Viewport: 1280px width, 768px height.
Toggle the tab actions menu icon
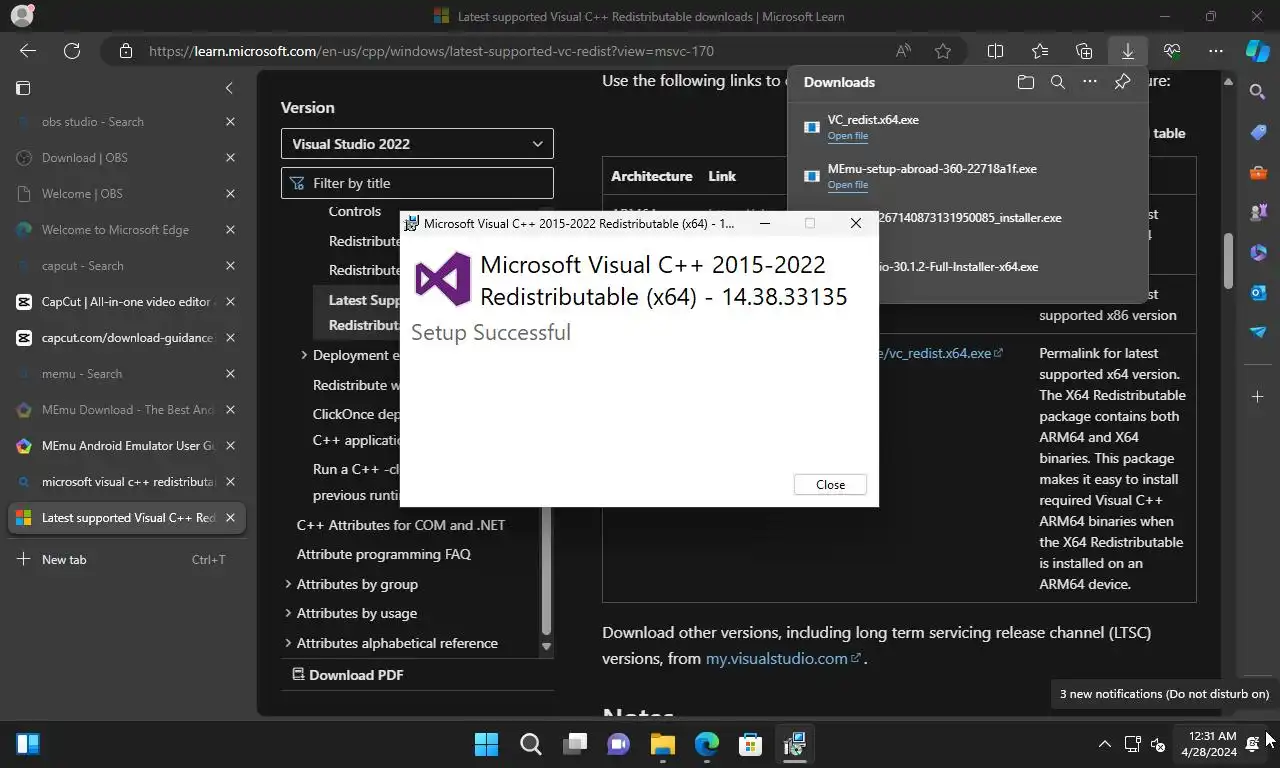pos(23,88)
